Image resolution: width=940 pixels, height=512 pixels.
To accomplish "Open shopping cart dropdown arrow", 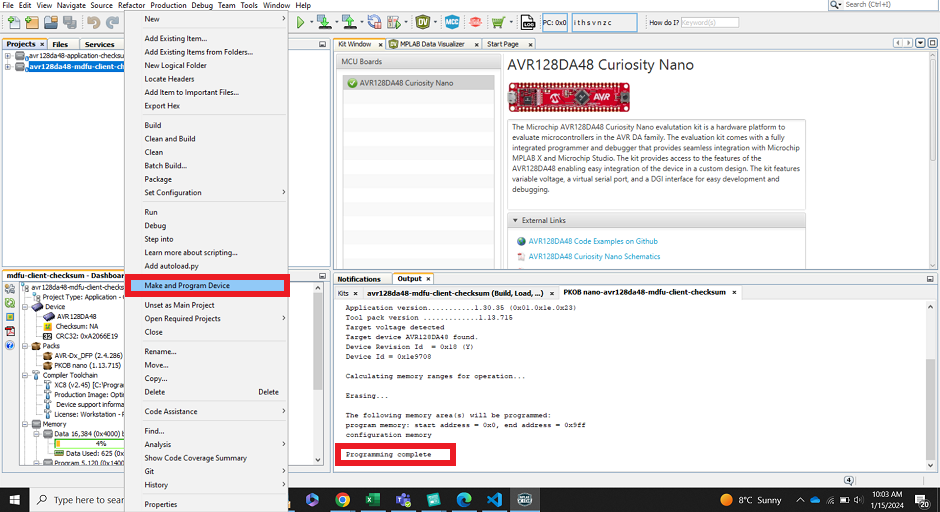I will 511,23.
